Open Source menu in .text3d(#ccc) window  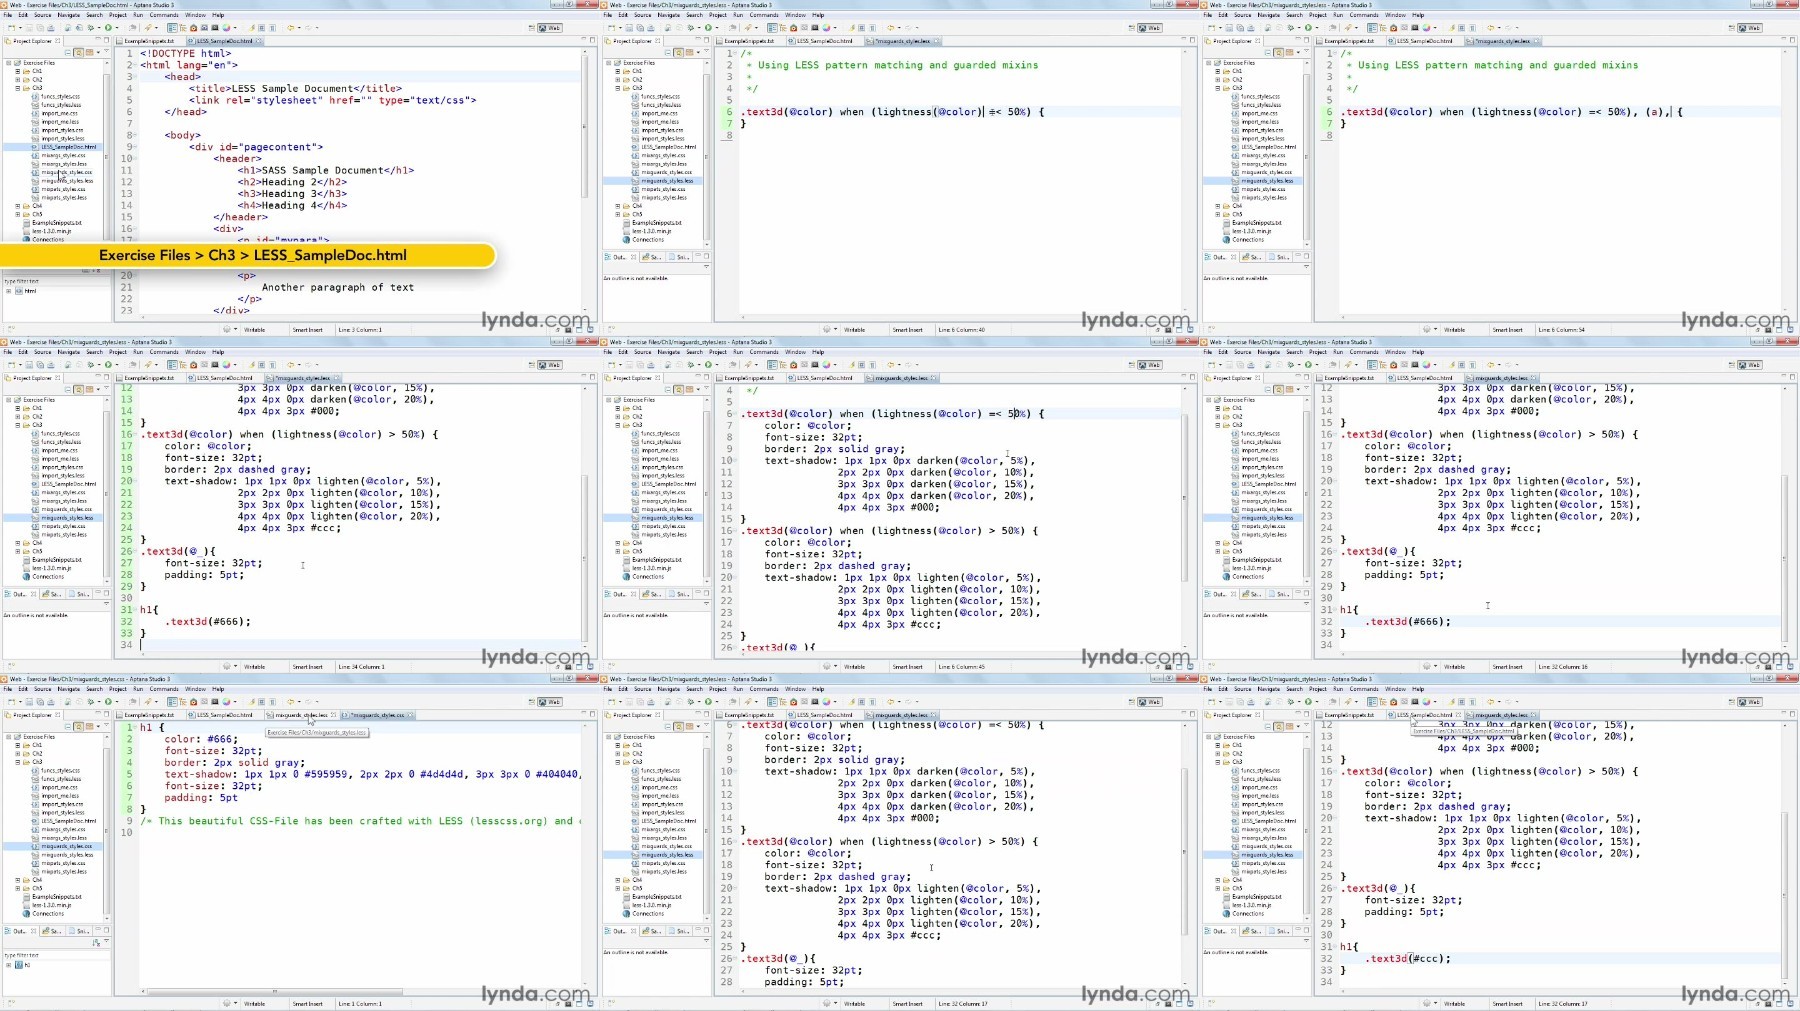1243,689
